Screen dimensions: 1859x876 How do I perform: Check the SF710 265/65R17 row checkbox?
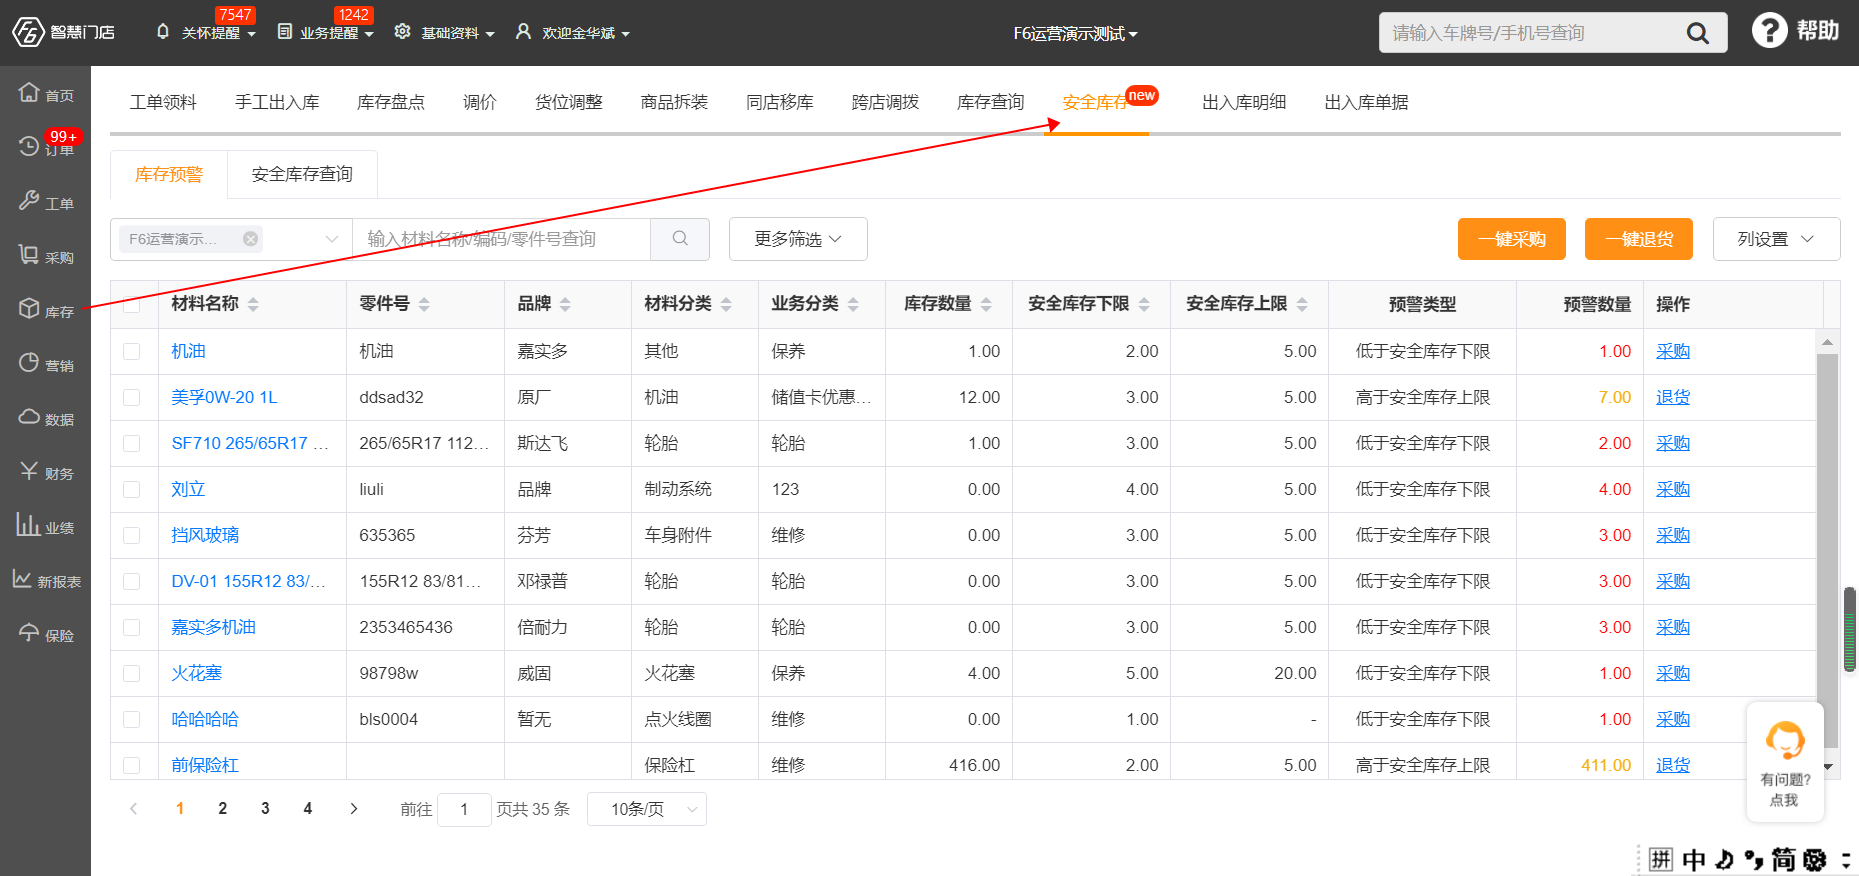tap(132, 443)
